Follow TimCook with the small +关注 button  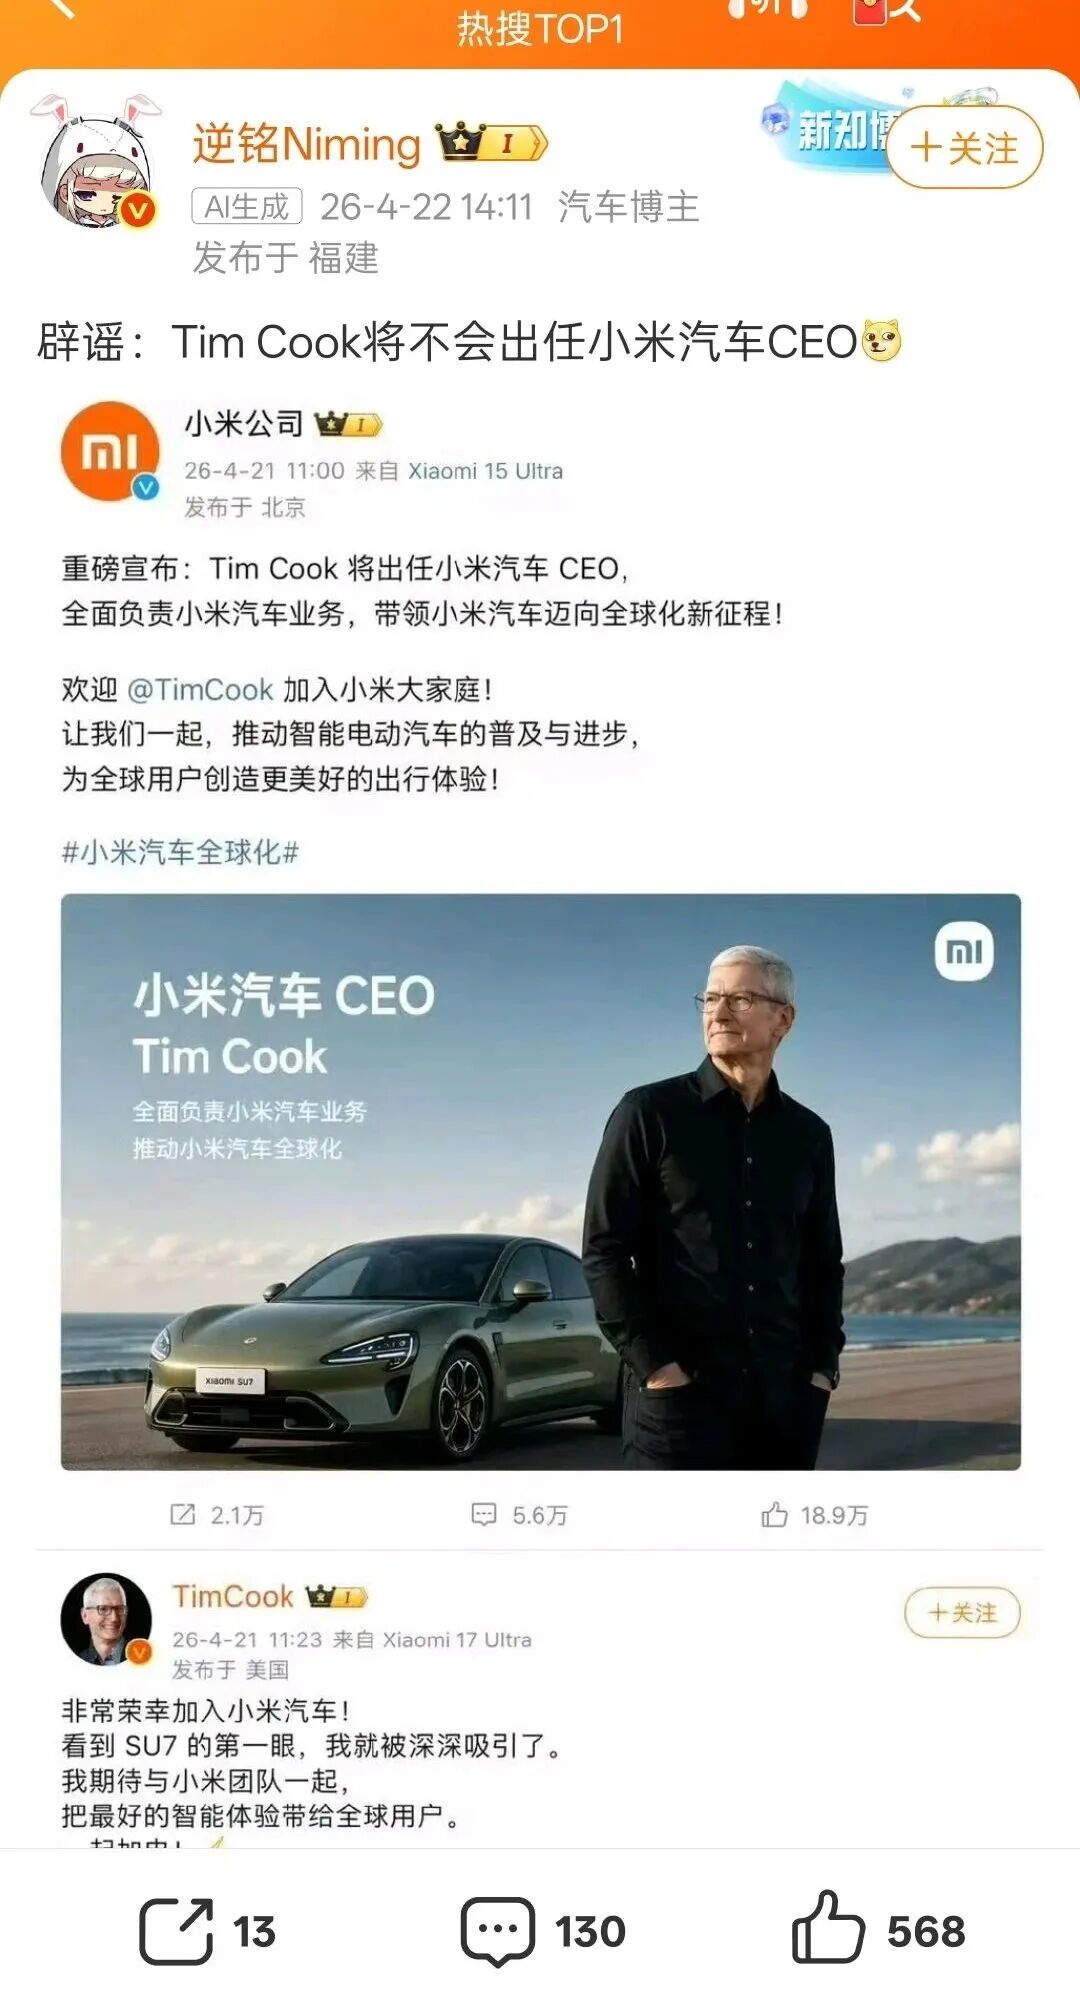[x=962, y=1612]
